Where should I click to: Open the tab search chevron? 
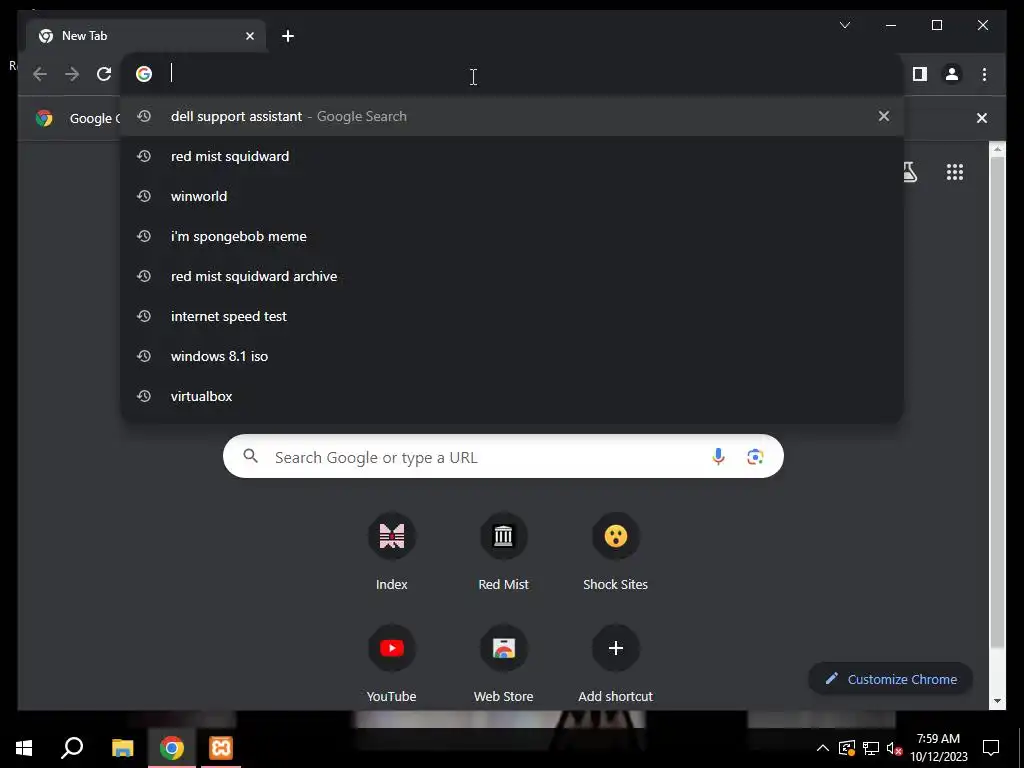[844, 25]
